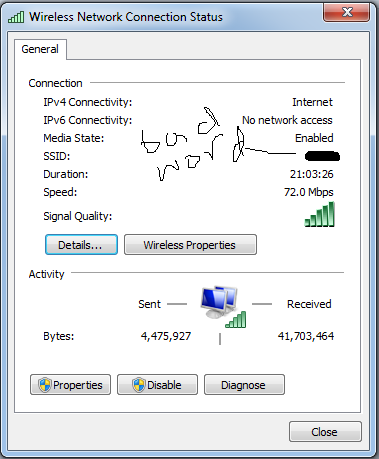Click the wireless signal icon in title bar

pyautogui.click(x=16, y=17)
